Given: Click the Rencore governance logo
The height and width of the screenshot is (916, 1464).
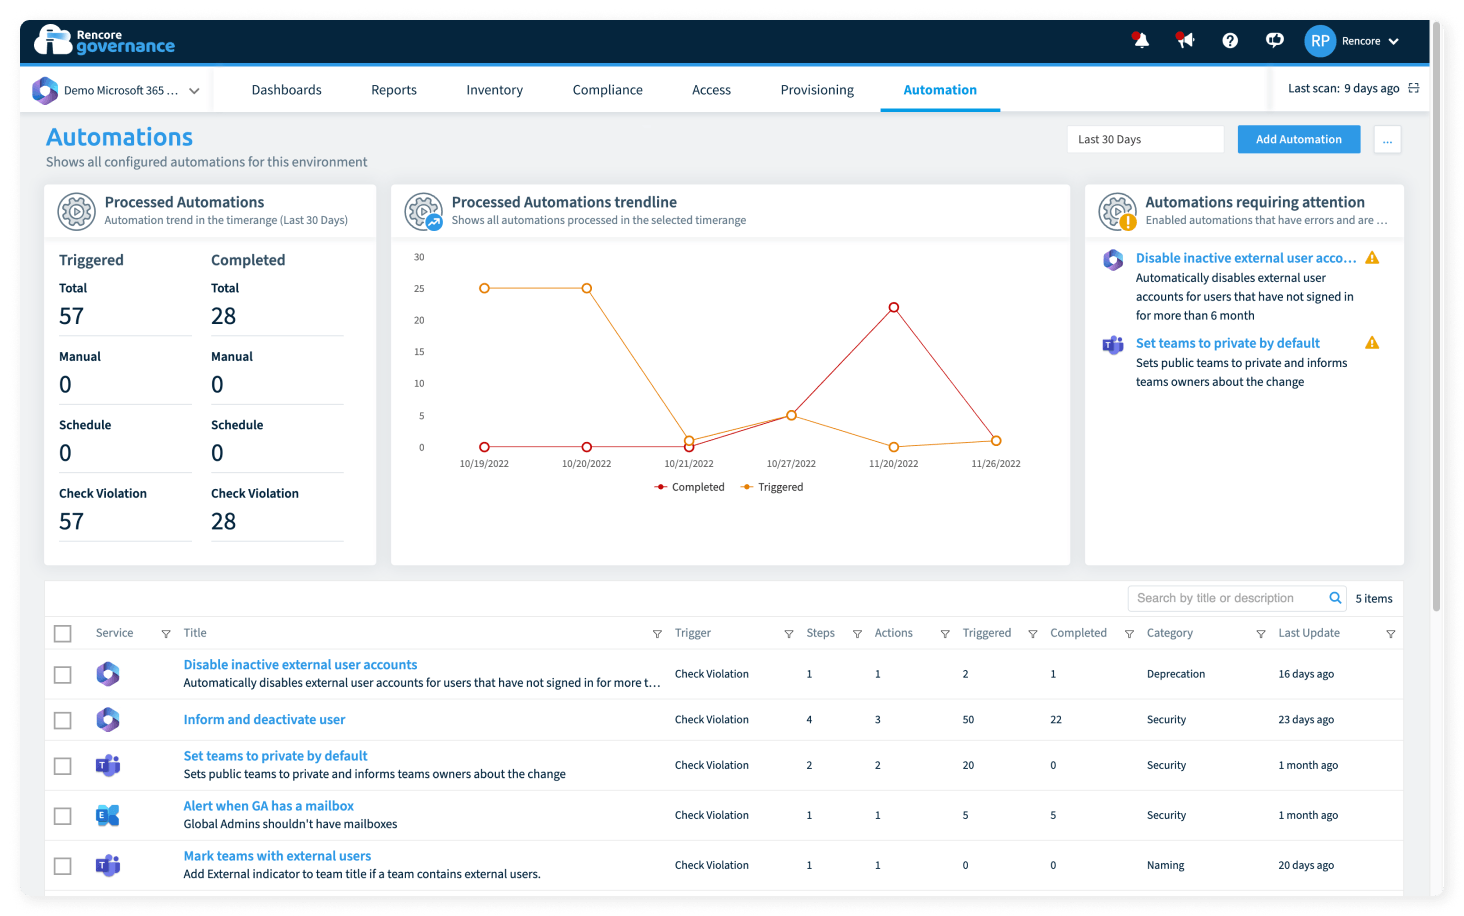Looking at the screenshot, I should [104, 40].
